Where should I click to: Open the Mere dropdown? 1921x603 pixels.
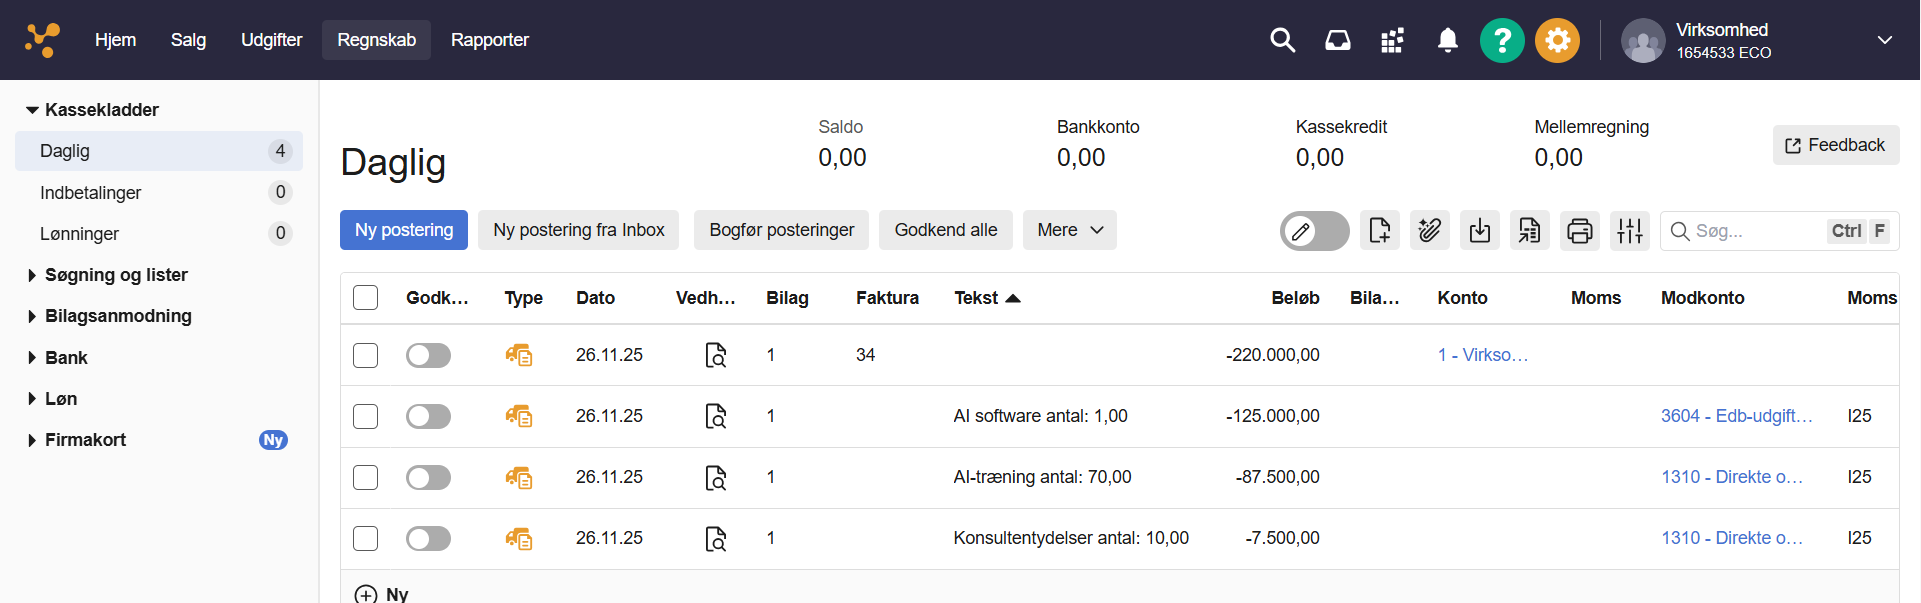pos(1069,230)
